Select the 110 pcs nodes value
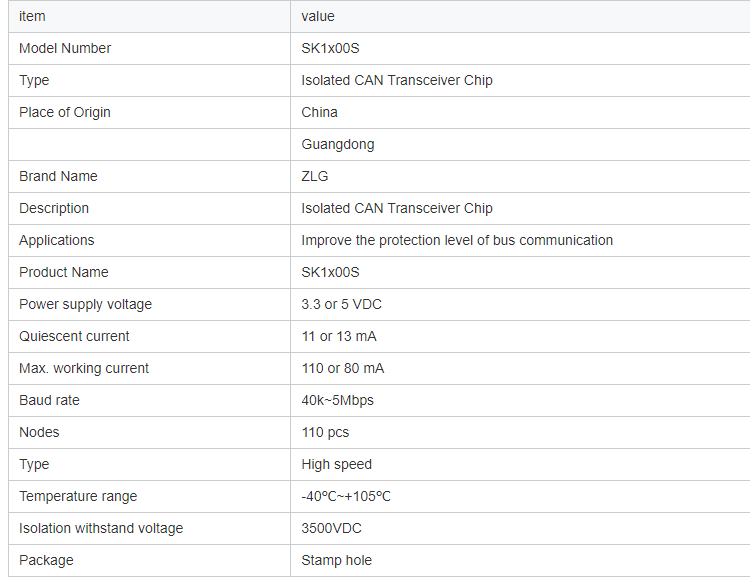750x577 pixels. [325, 432]
